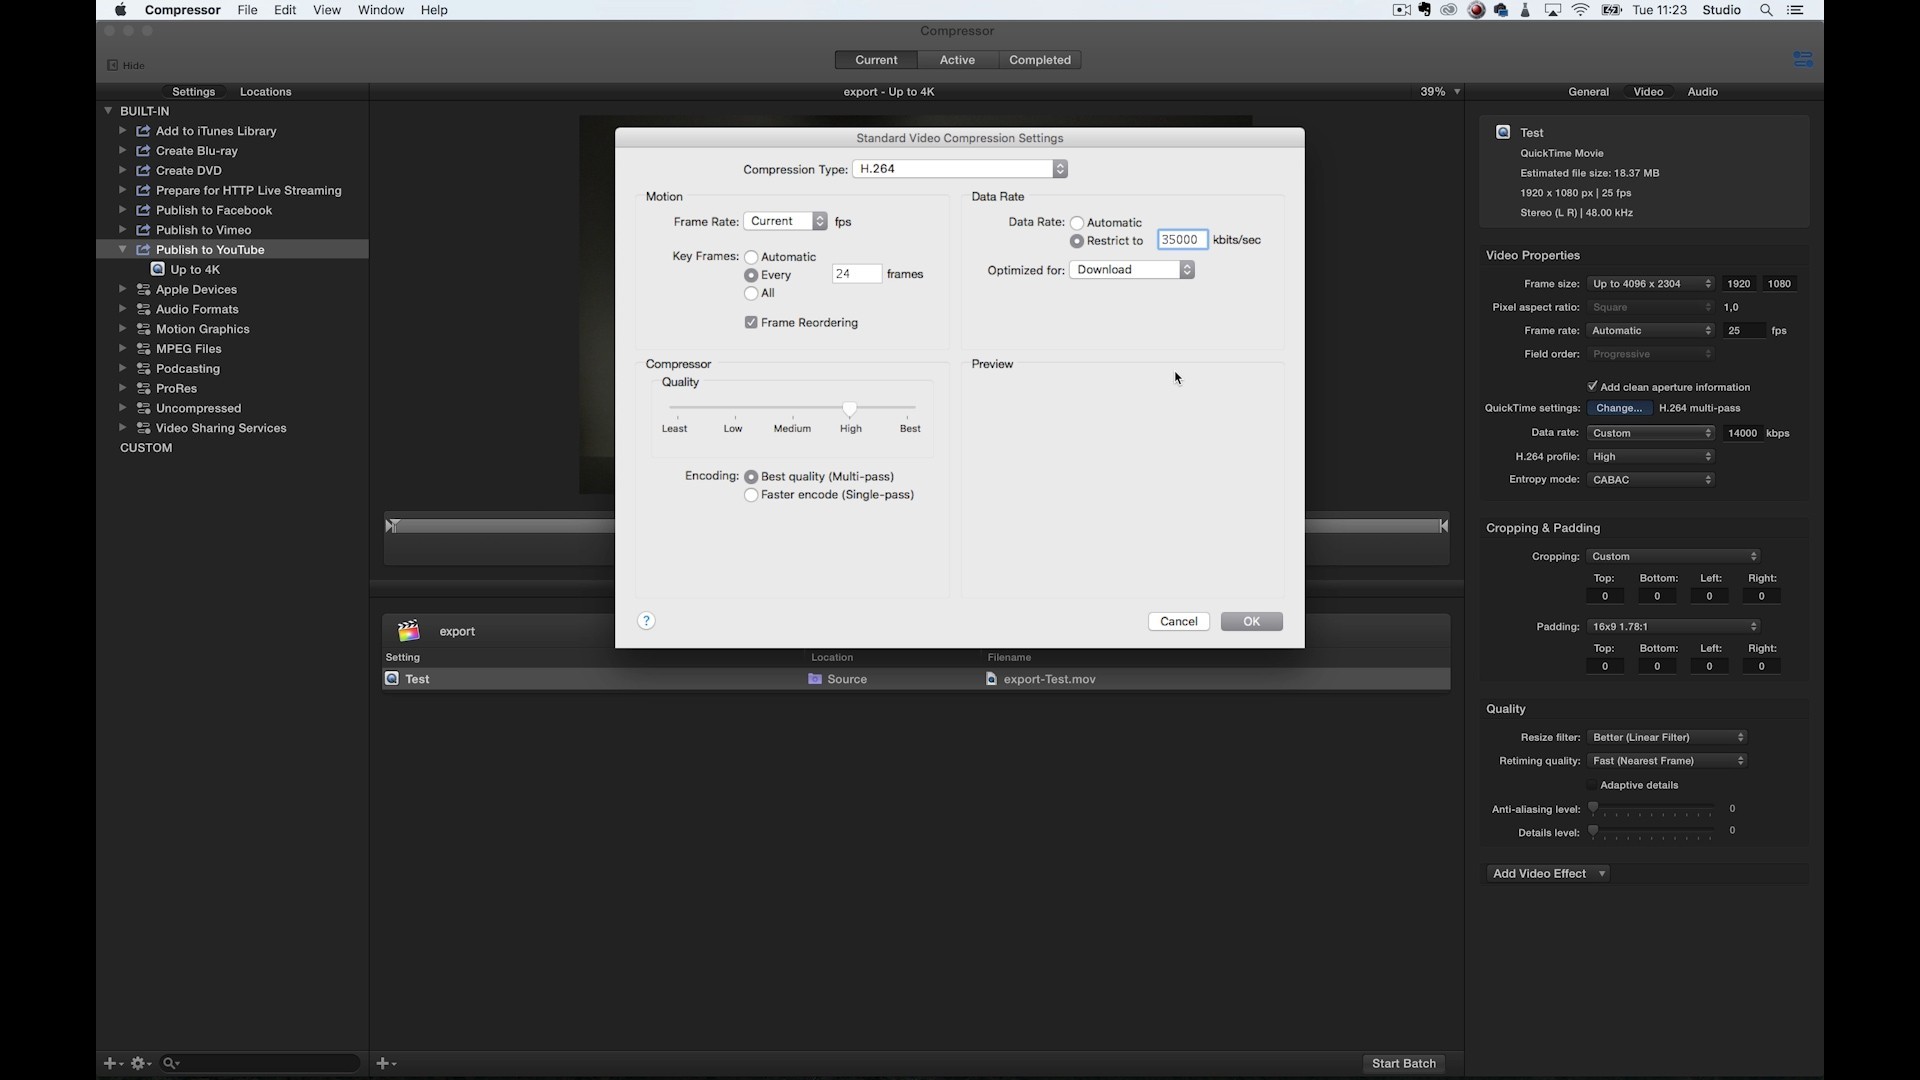
Task: Open the Wi-Fi status menu
Action: pyautogui.click(x=1581, y=10)
